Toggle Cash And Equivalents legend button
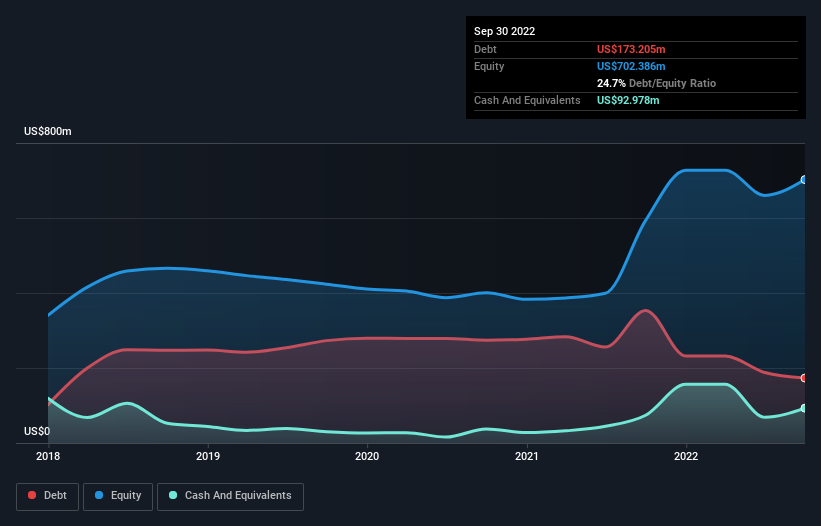The height and width of the screenshot is (526, 821). pos(230,496)
